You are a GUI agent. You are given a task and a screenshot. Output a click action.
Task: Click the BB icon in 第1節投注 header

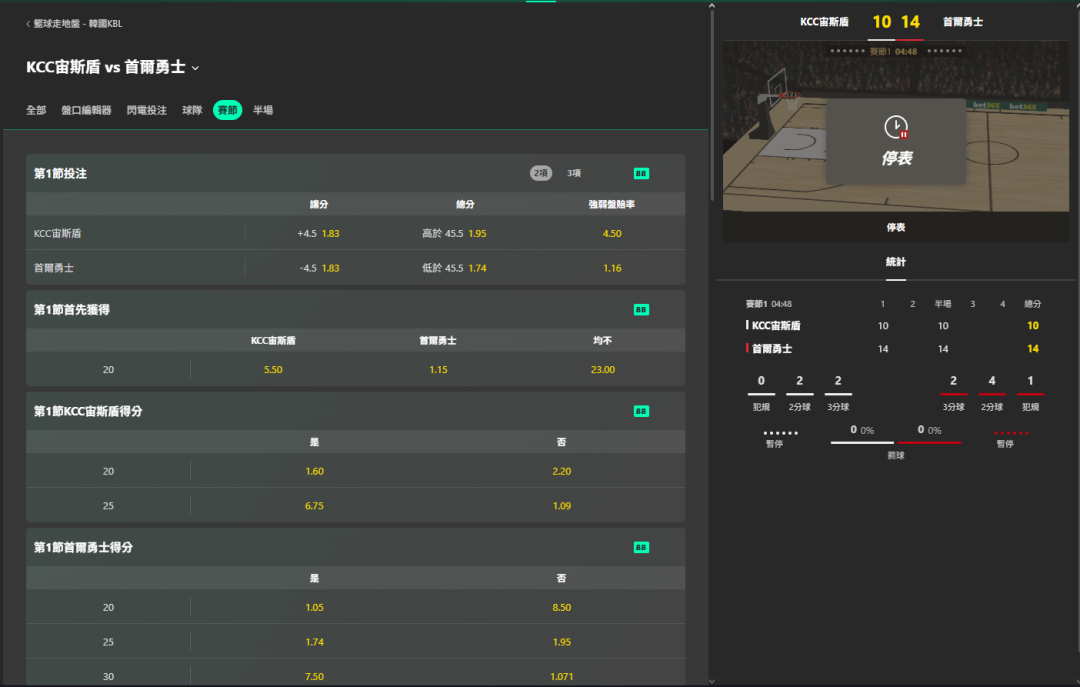(641, 174)
